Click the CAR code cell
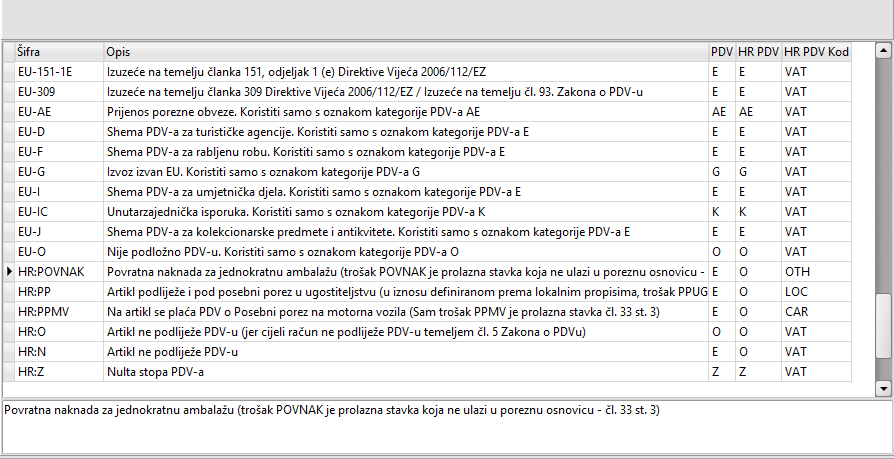The height and width of the screenshot is (459, 894). 796,311
